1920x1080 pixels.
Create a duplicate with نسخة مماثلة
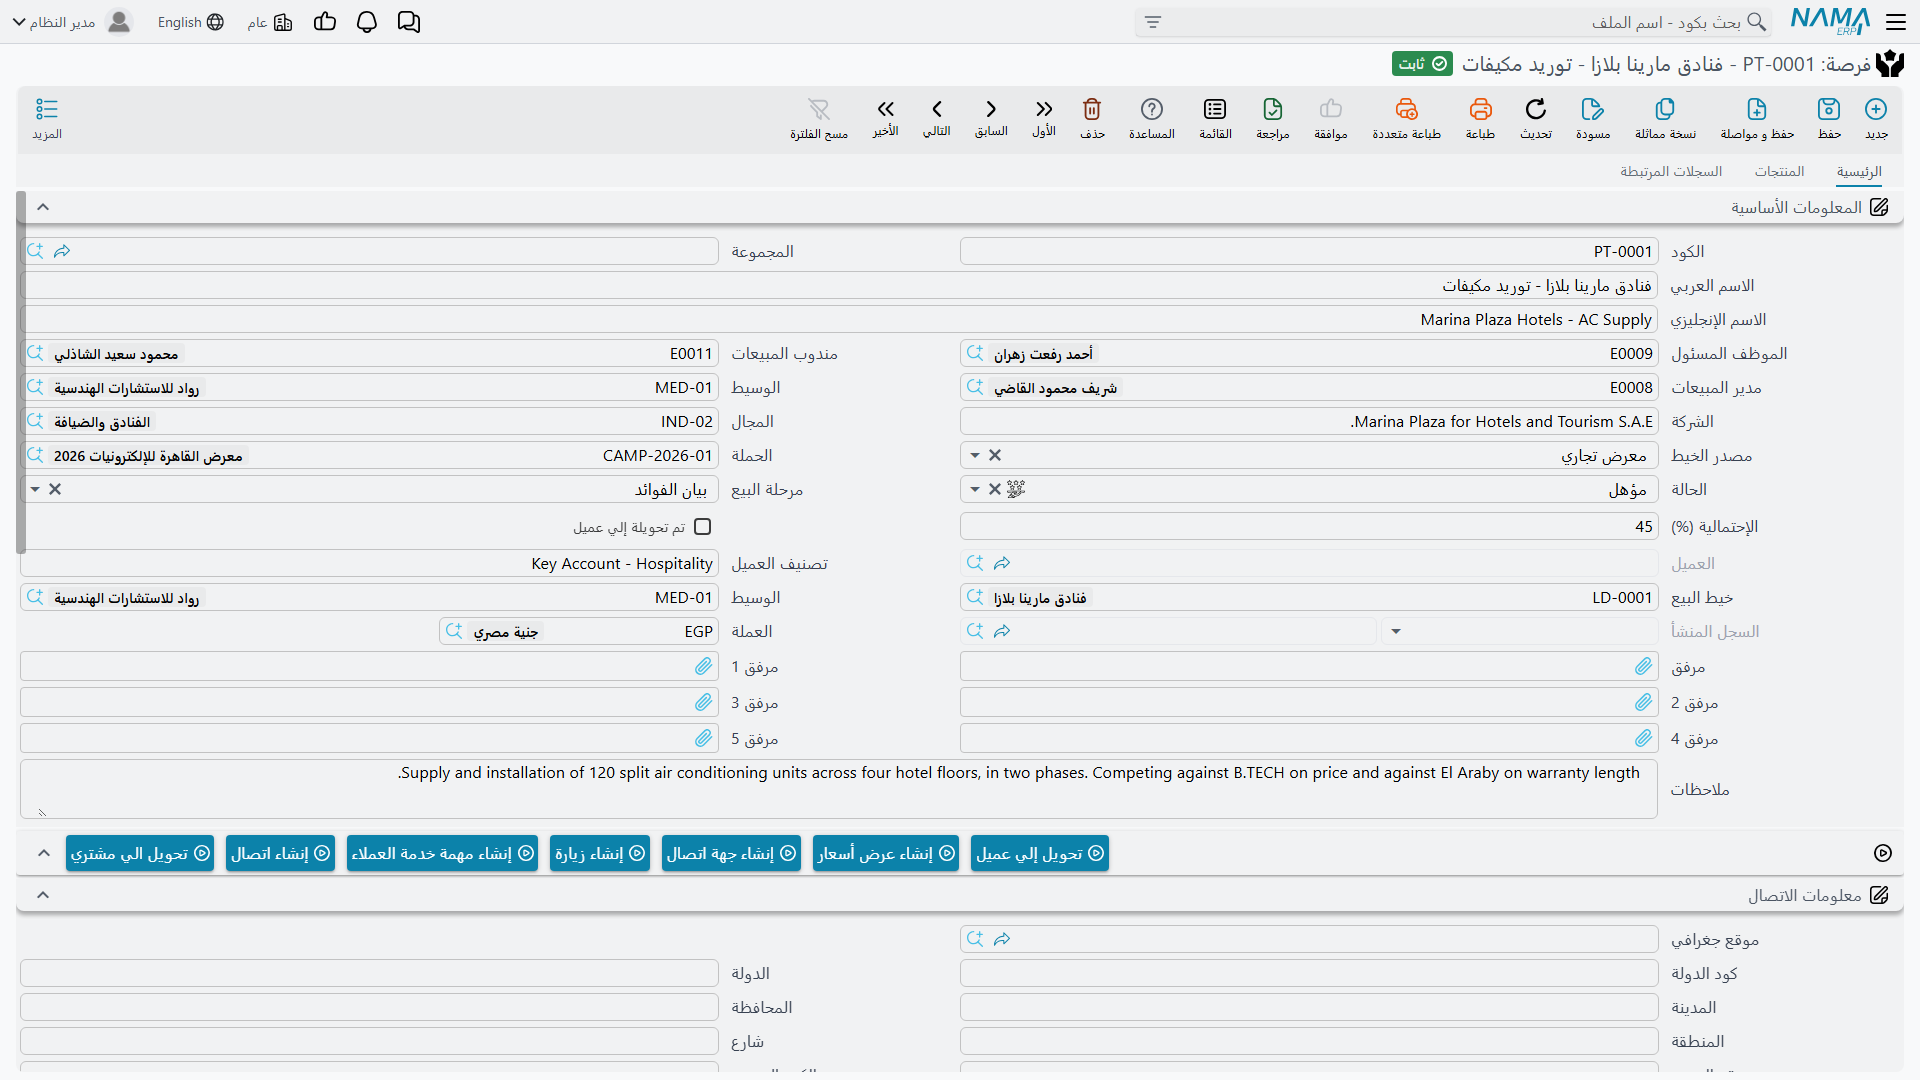1665,118
